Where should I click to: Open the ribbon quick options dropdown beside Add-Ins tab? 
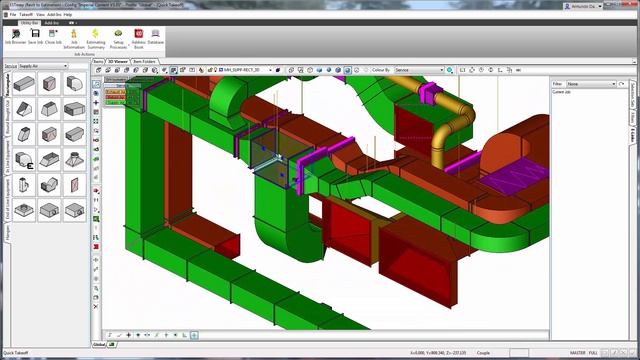pos(72,23)
